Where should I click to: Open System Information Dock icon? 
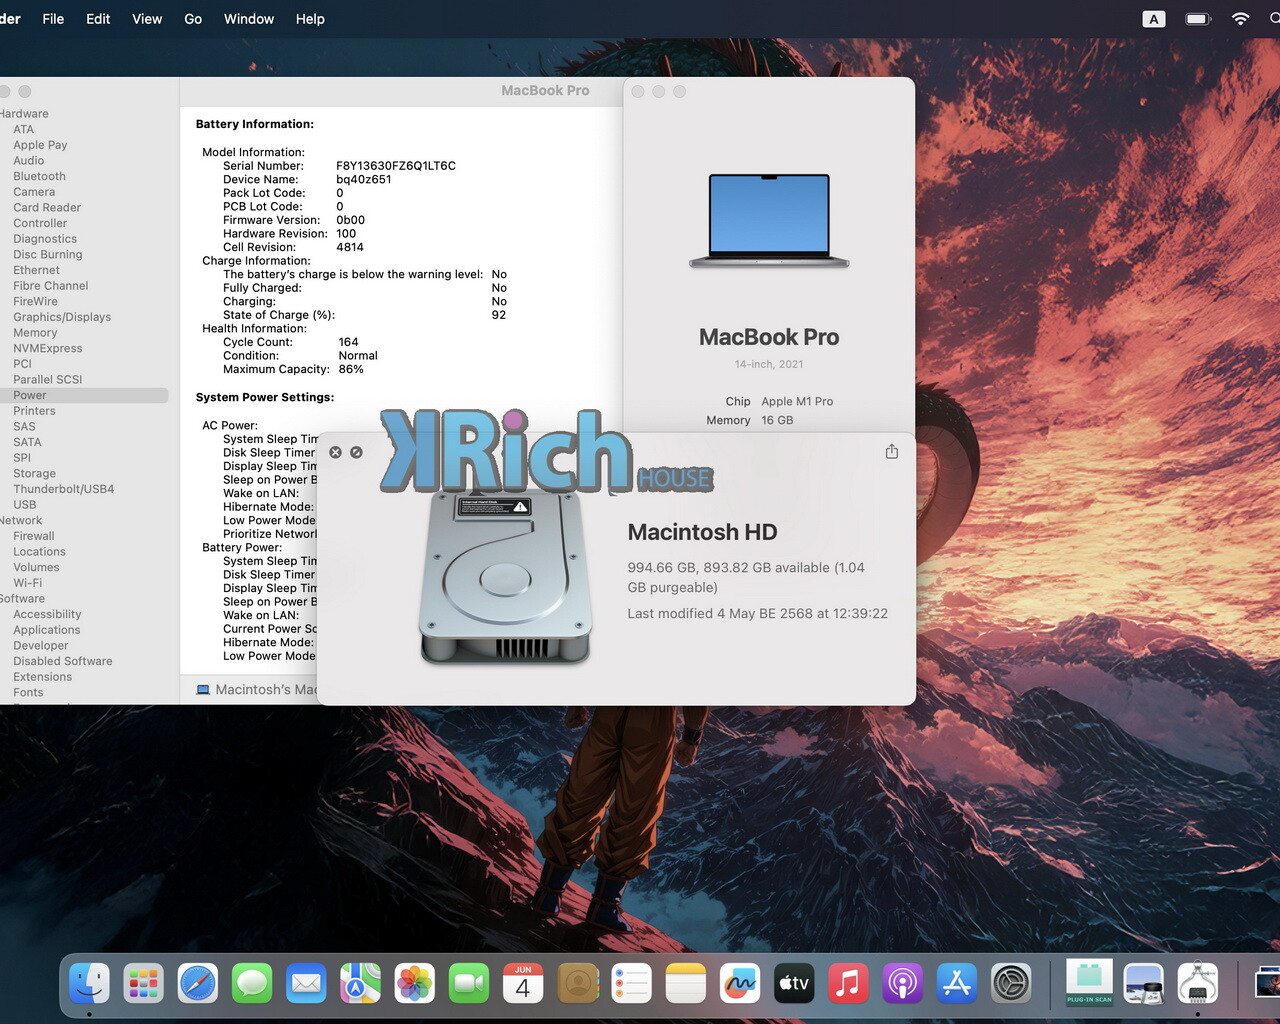1197,984
